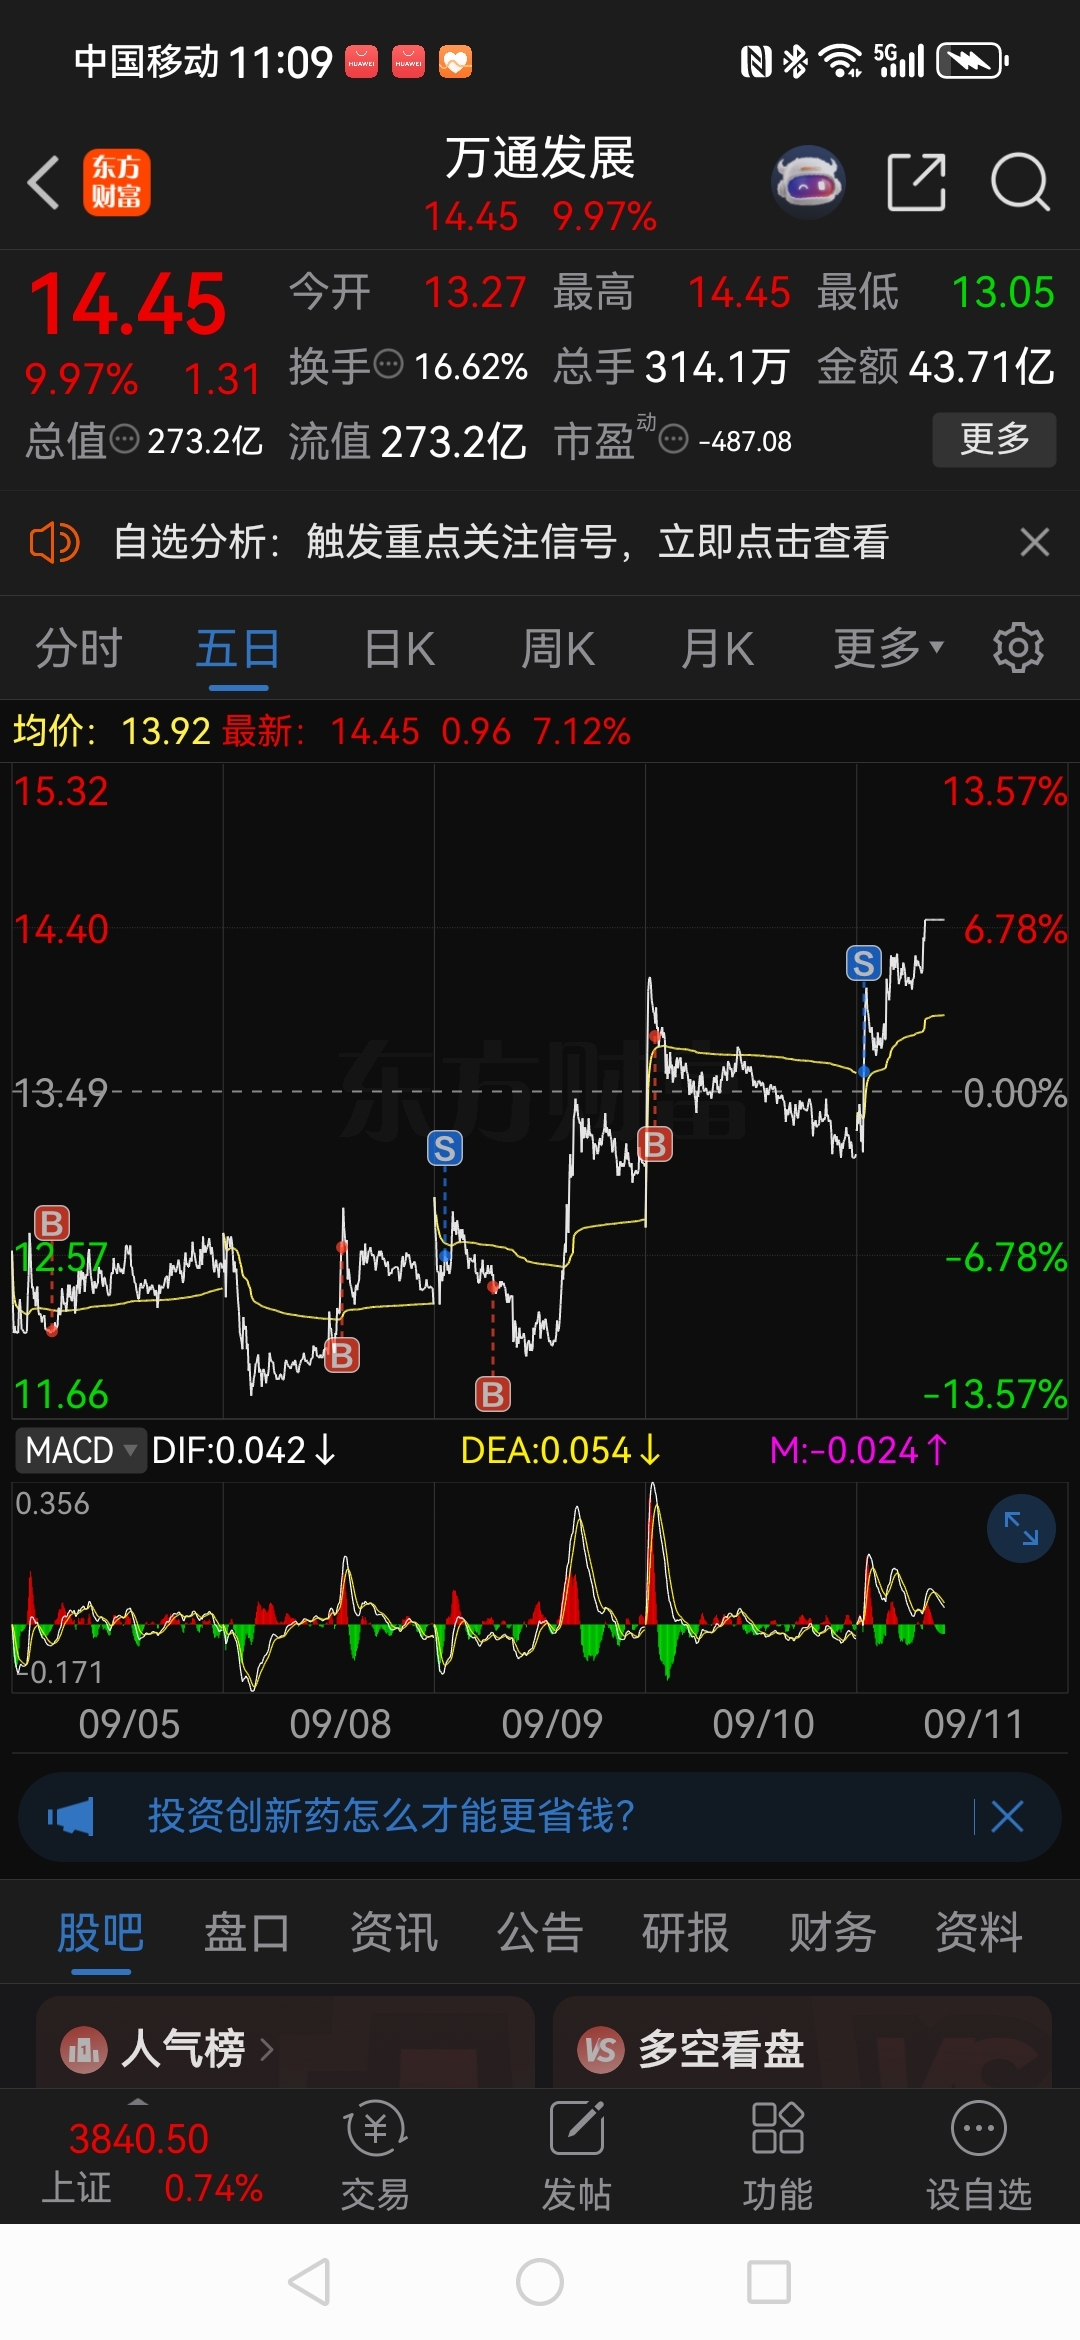Open the 自选分析 signal message
The image size is (1080, 2340).
[501, 542]
